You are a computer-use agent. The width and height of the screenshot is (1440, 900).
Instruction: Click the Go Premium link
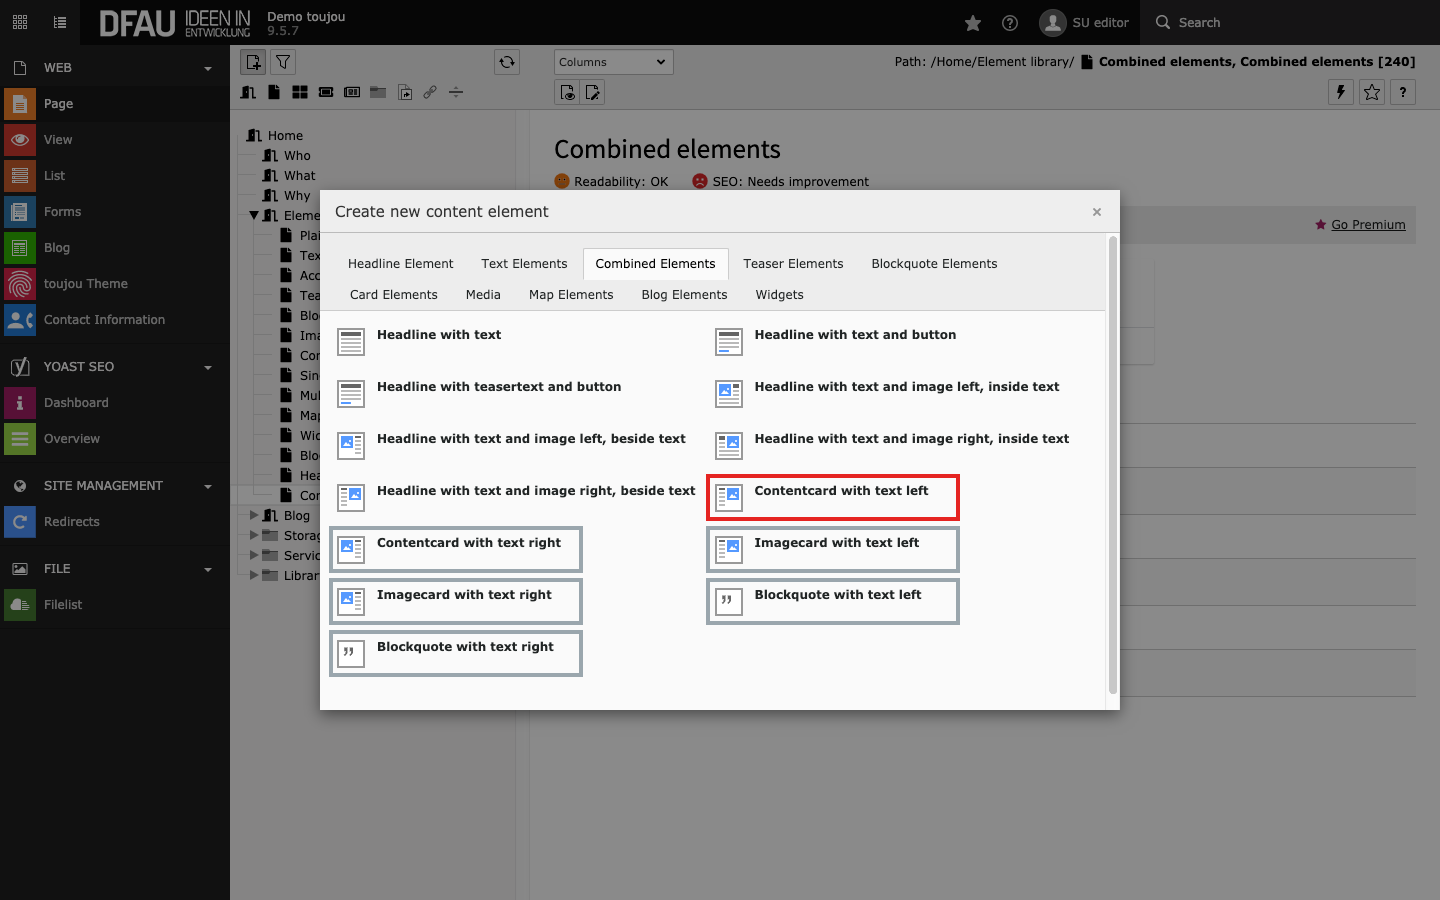click(x=1367, y=225)
